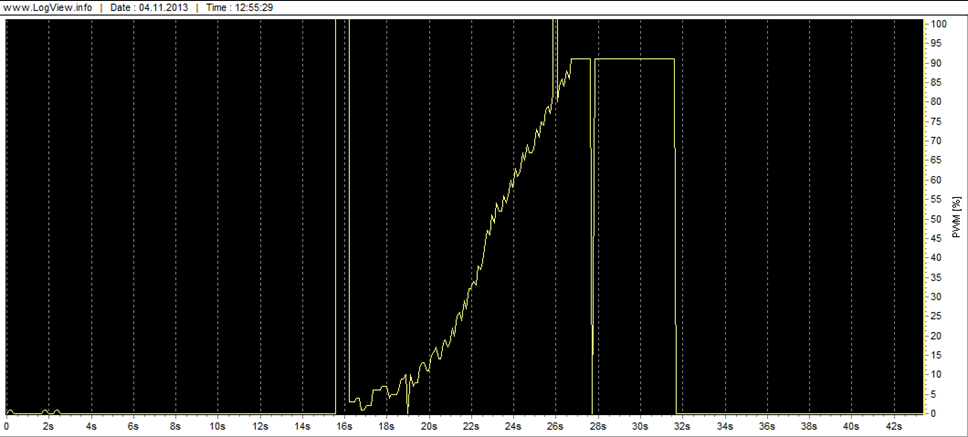Click the 100 label on PWM axis
The height and width of the screenshot is (437, 968).
pos(940,23)
